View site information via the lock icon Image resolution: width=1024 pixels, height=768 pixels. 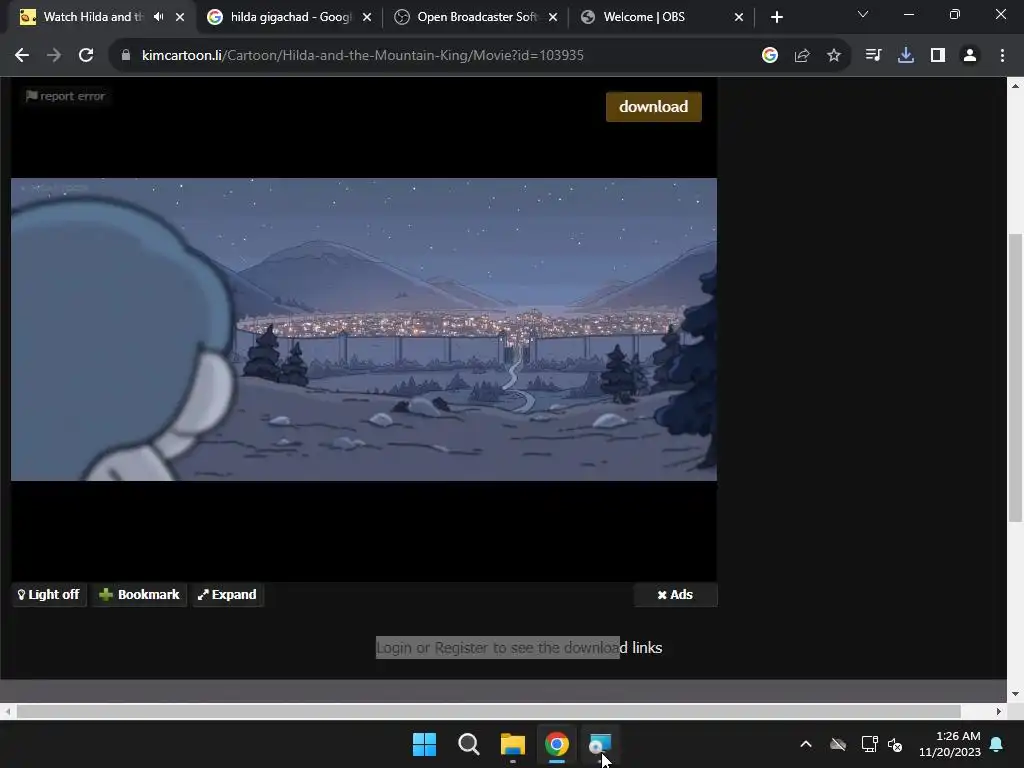tap(126, 56)
